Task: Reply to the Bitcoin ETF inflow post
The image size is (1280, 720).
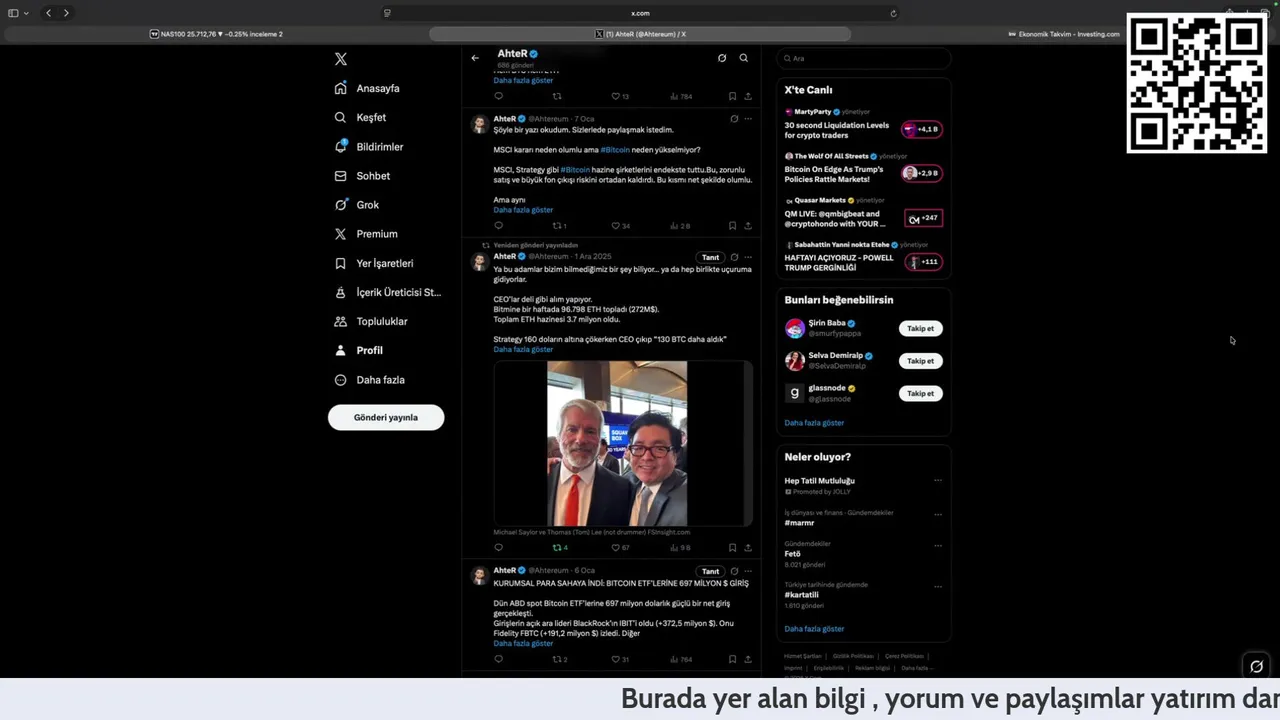Action: [x=498, y=659]
